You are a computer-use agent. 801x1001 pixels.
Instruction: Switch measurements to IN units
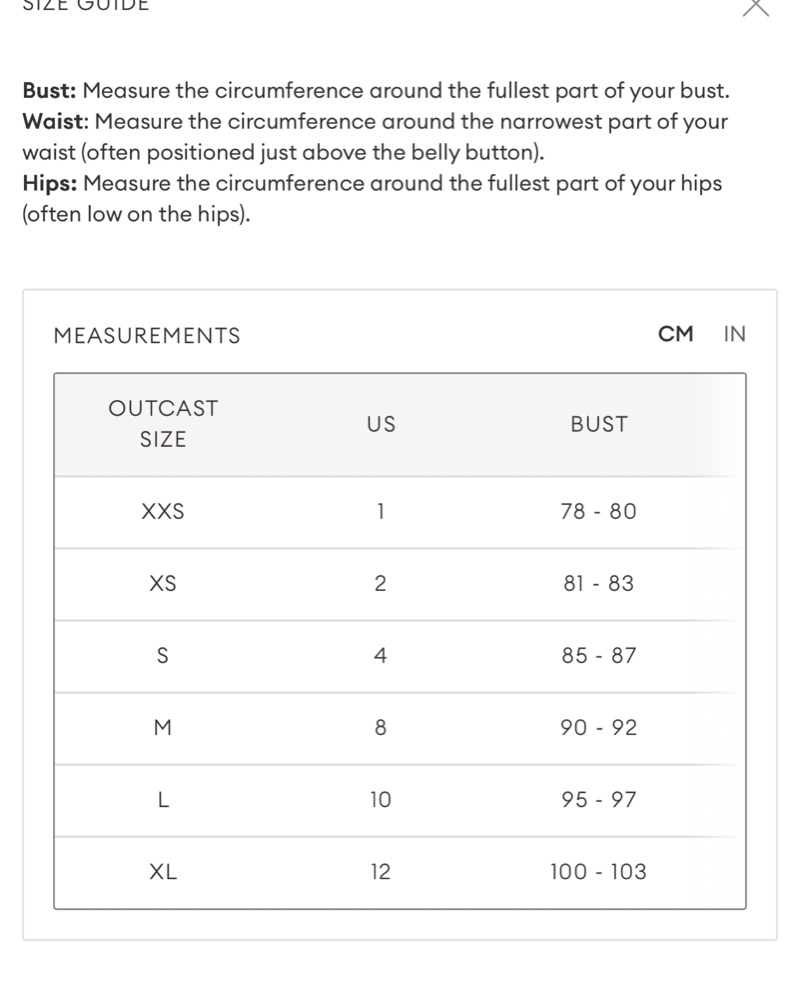click(735, 334)
